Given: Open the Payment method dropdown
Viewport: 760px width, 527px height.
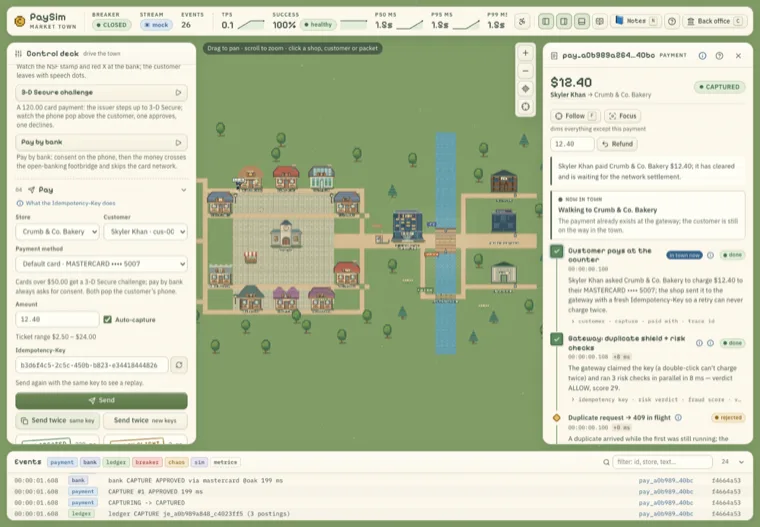Looking at the screenshot, I should coord(101,264).
